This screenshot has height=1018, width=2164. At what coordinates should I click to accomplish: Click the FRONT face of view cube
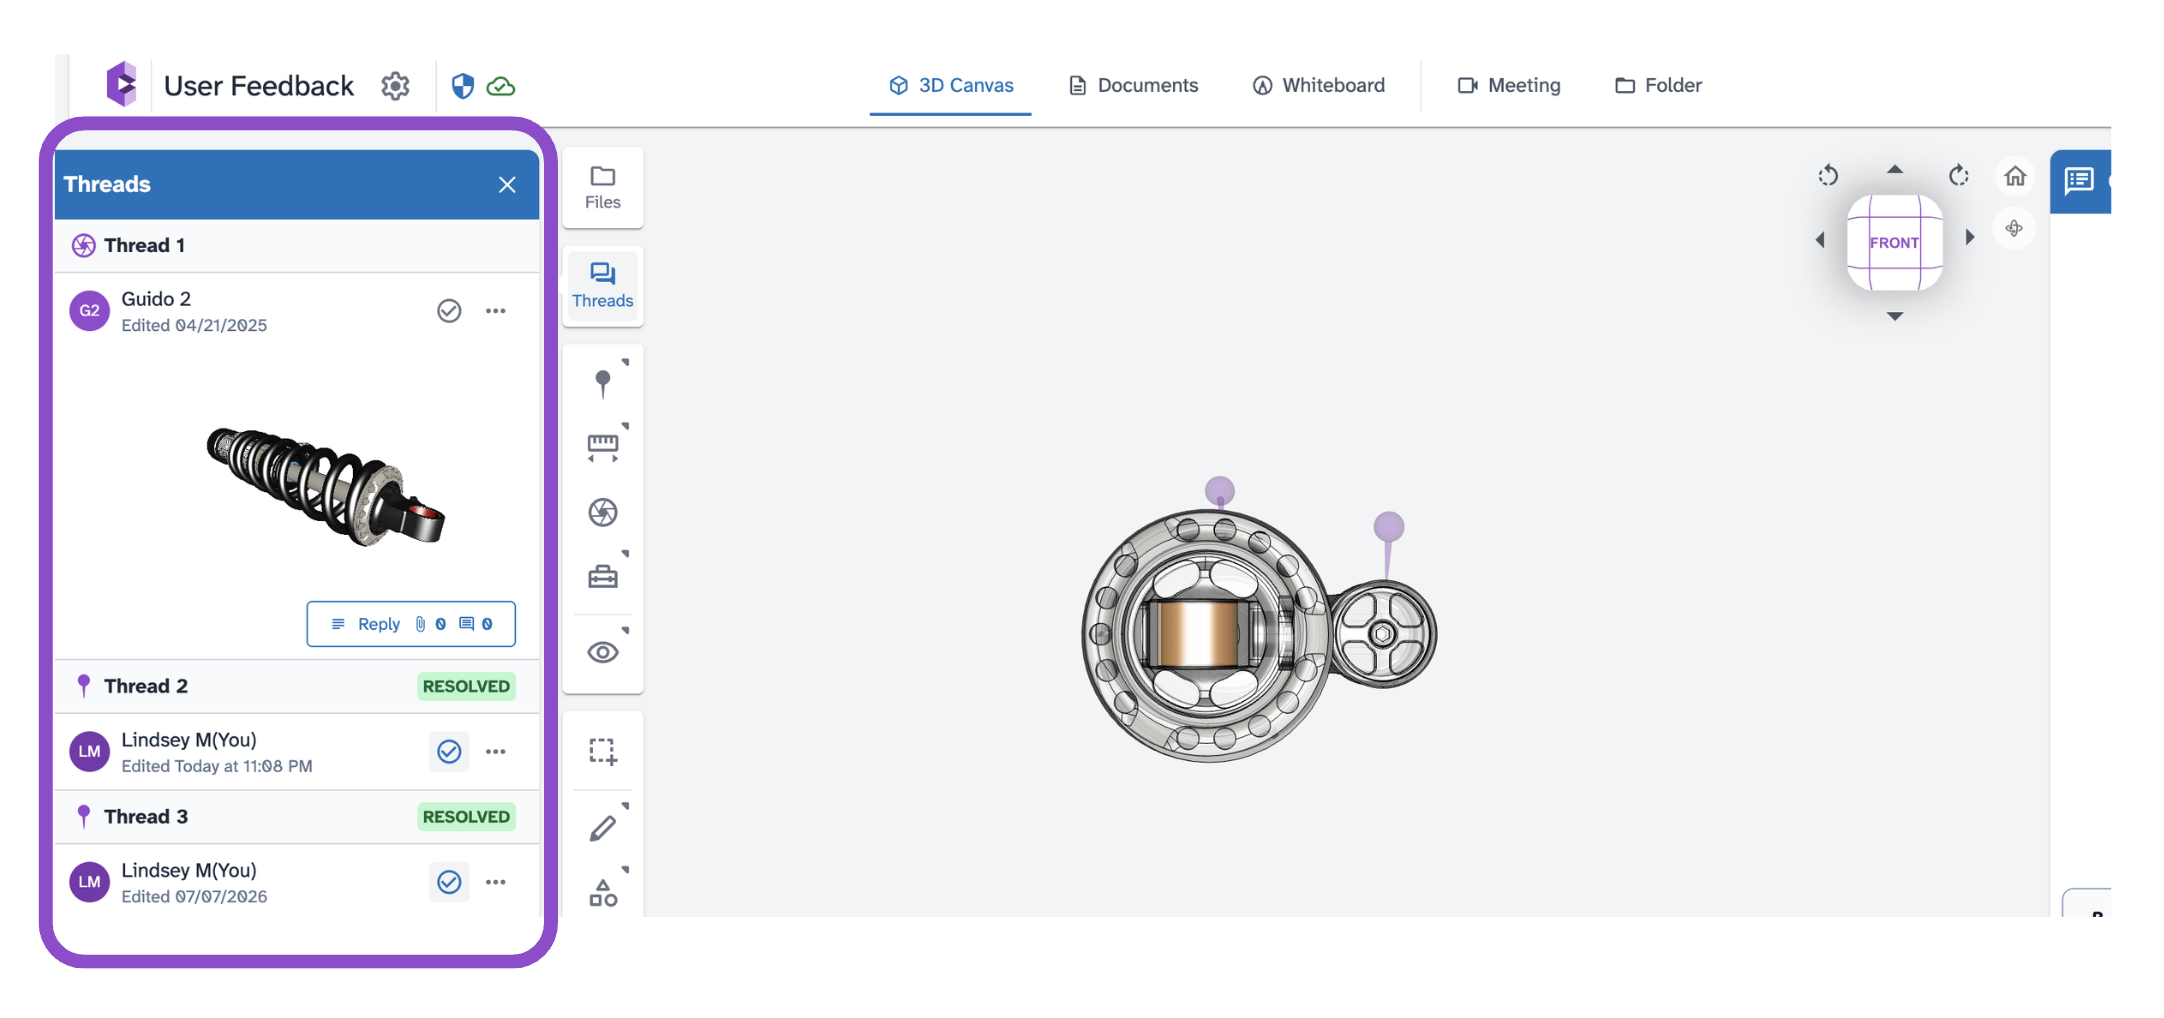pyautogui.click(x=1894, y=242)
